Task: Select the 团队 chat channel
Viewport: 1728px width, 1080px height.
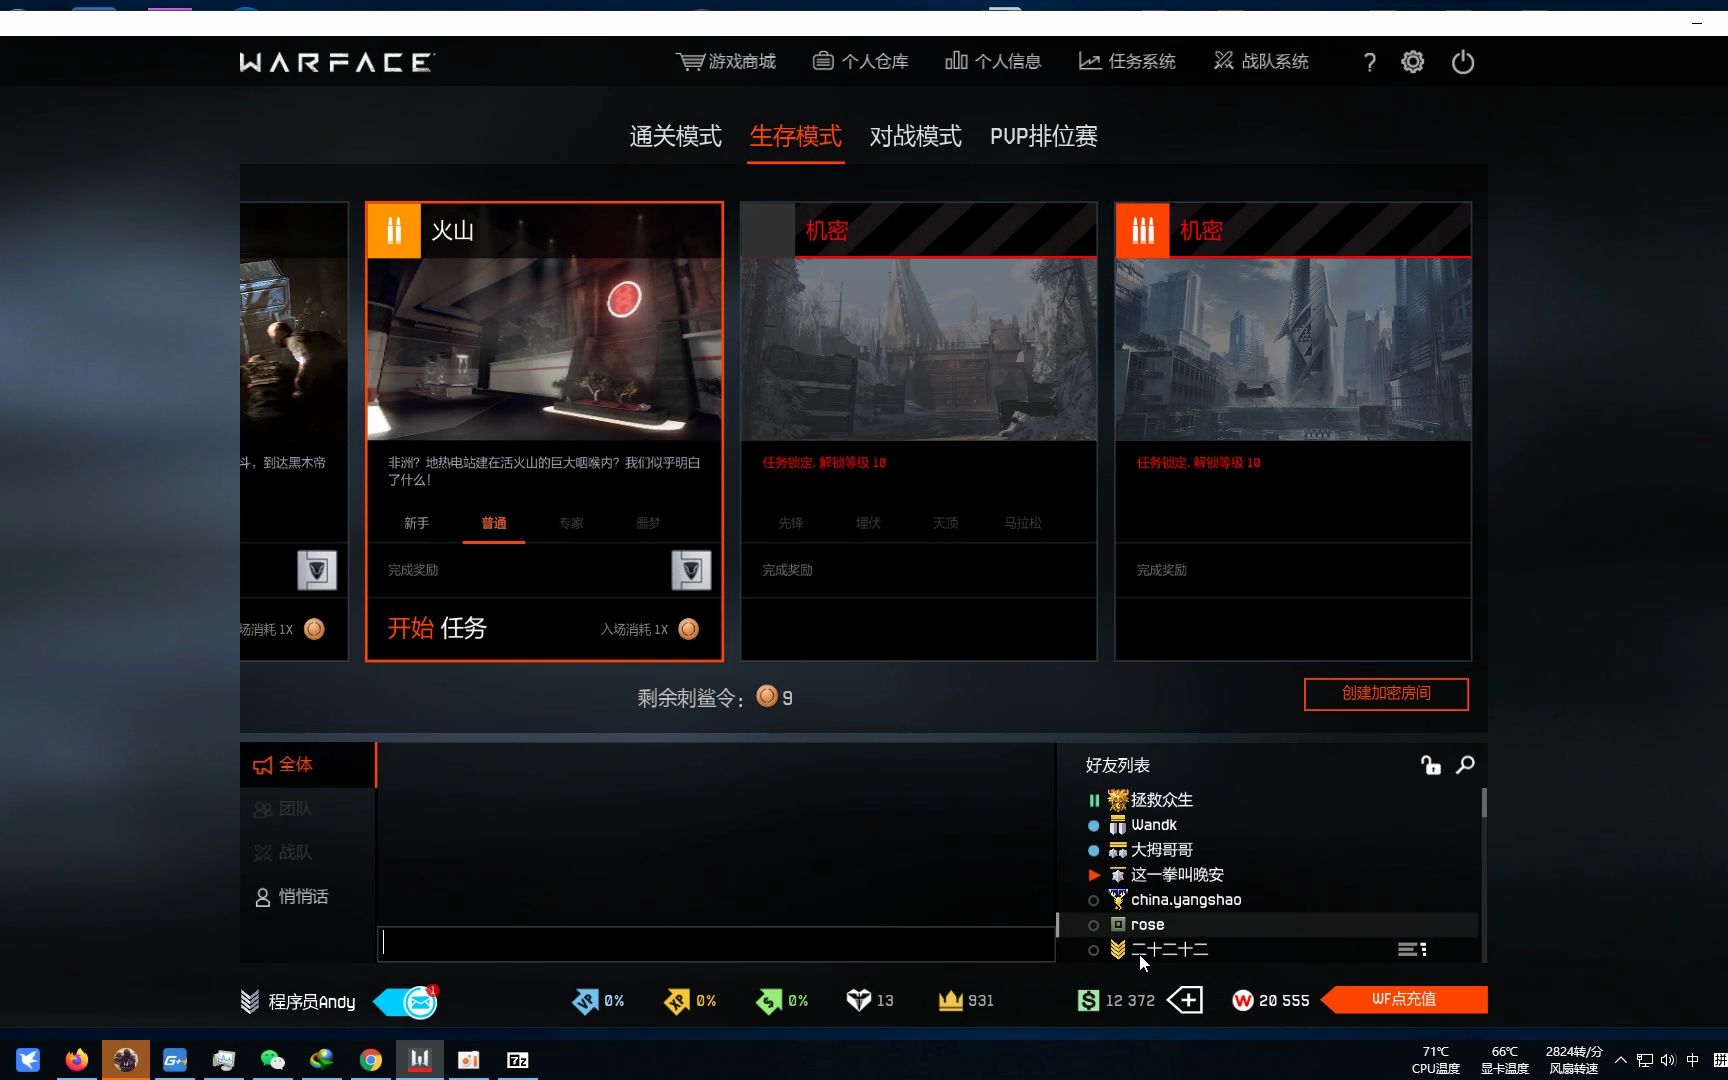Action: click(x=307, y=809)
